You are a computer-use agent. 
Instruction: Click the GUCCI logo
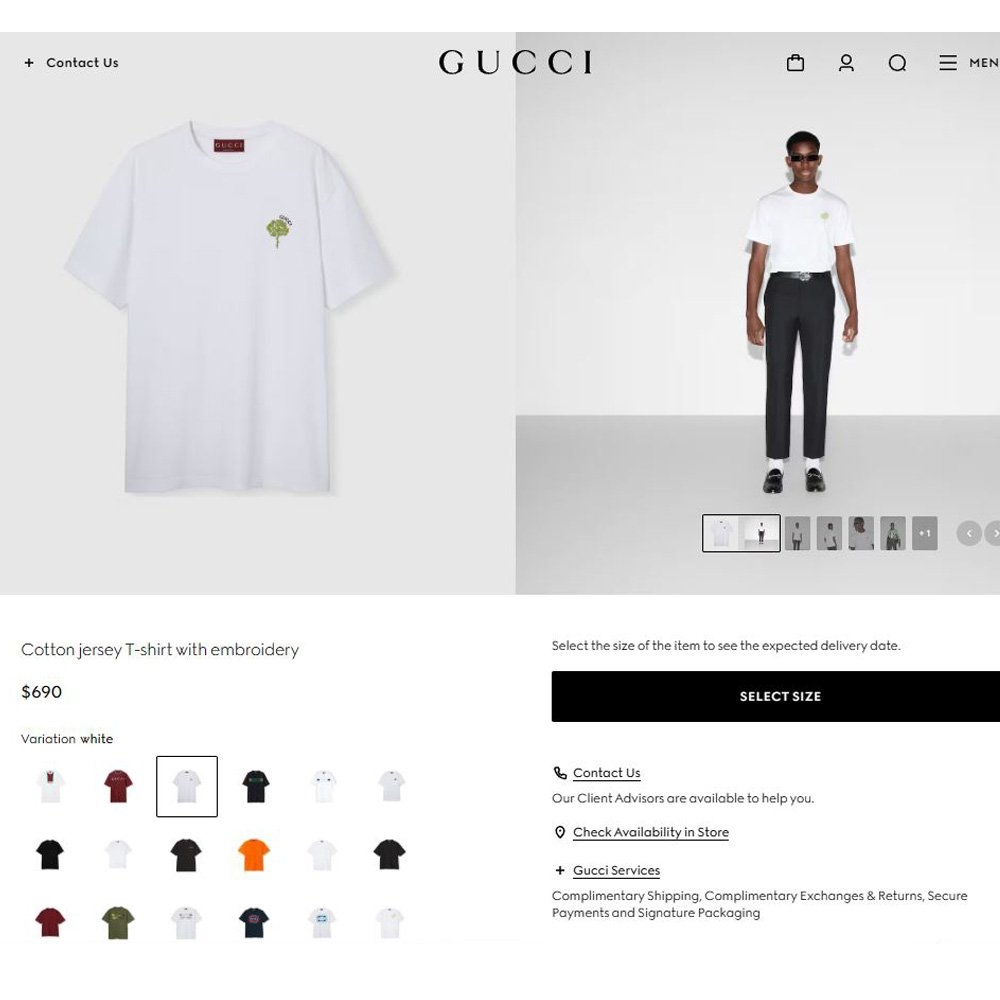click(x=515, y=62)
